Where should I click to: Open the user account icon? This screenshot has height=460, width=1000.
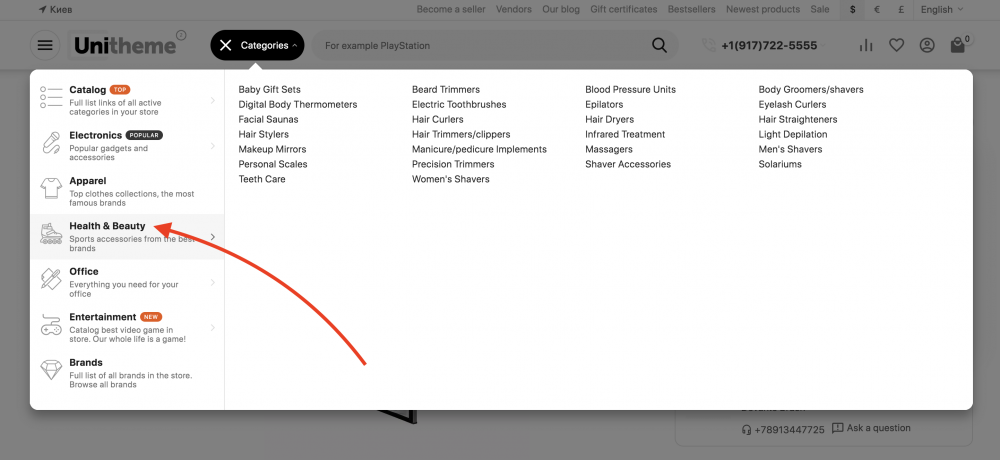[927, 45]
